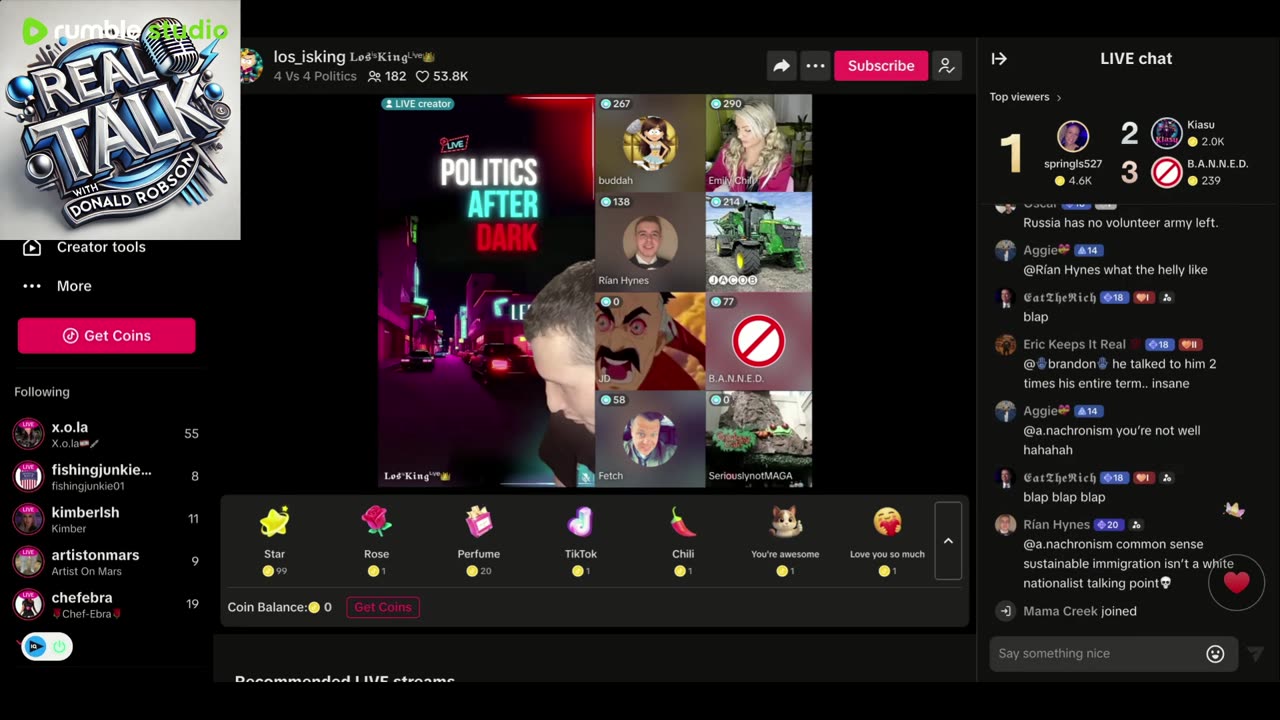Click the Say something nice chat input

click(1095, 653)
